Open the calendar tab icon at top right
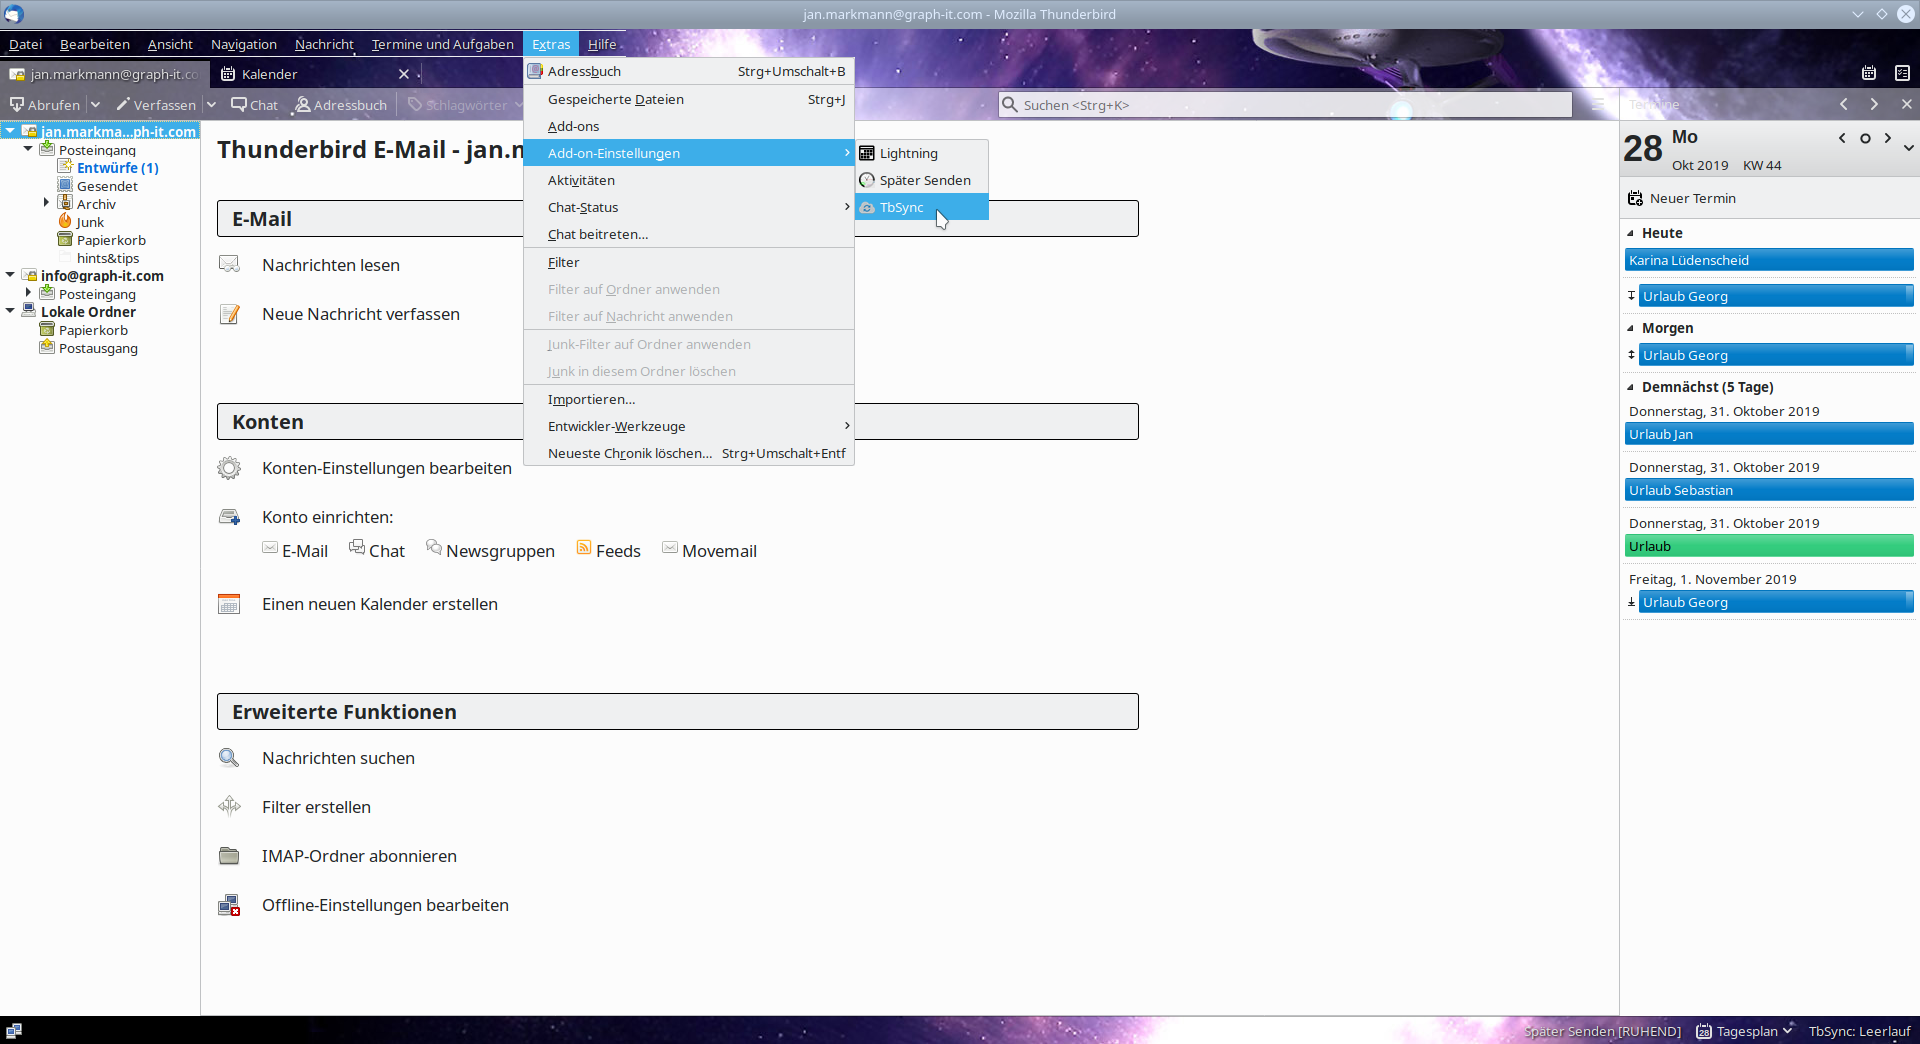Screen dimensions: 1920x1044 tap(1868, 73)
